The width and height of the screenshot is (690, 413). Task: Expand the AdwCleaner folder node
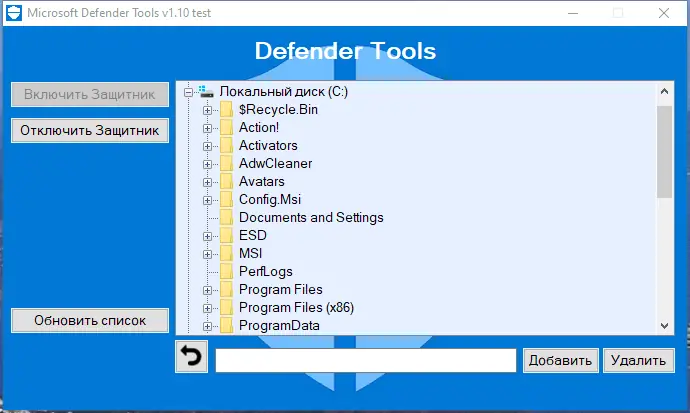[207, 164]
